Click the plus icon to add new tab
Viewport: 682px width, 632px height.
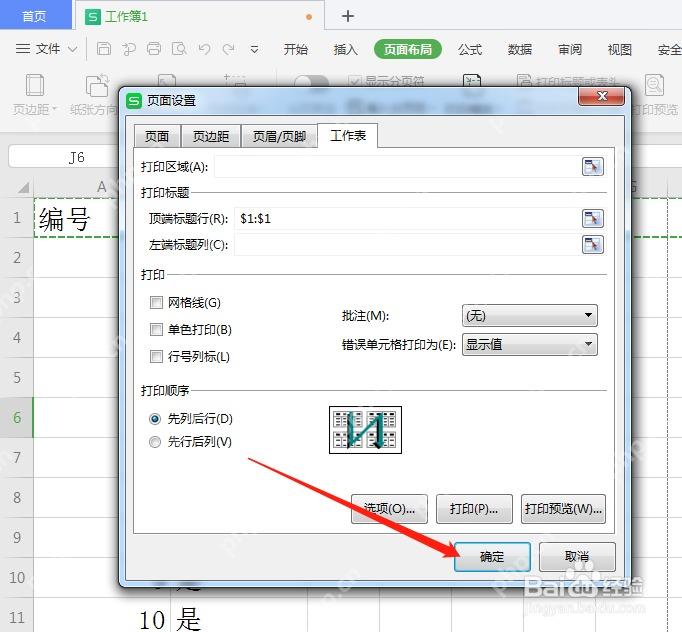348,16
